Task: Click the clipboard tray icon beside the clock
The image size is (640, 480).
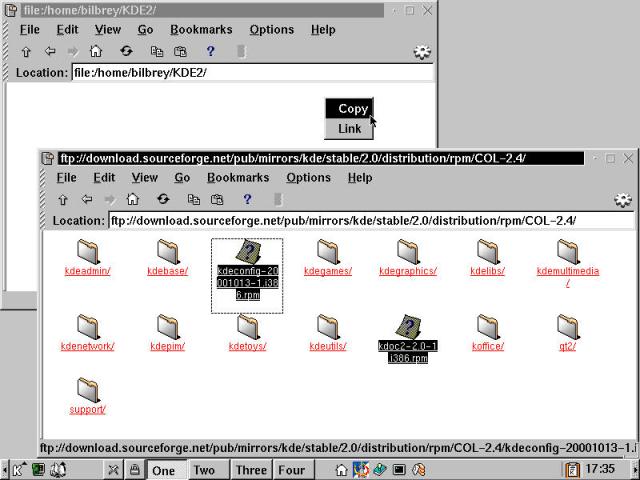Action: 572,470
